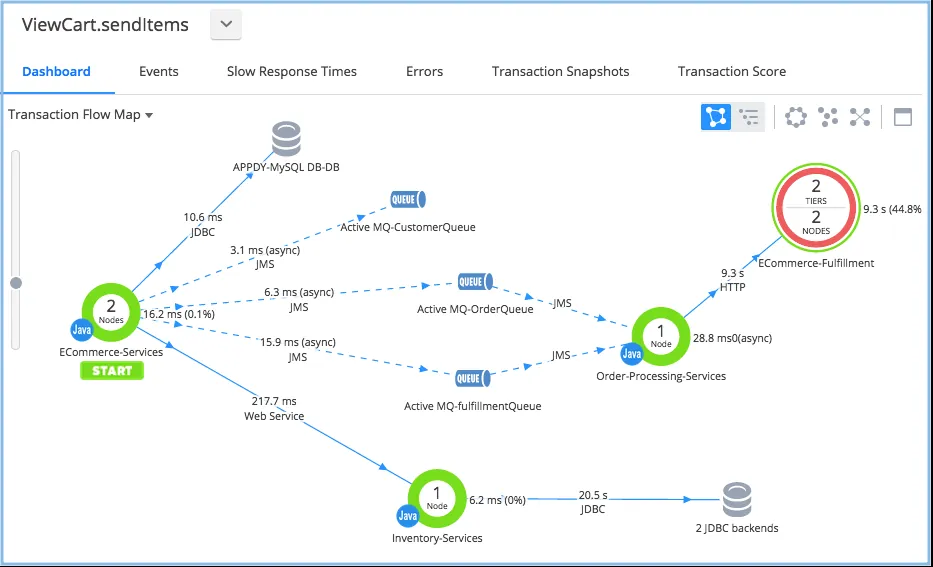Viewport: 933px width, 567px height.
Task: Click the Java badge on ECommerce-Services
Action: [x=82, y=330]
